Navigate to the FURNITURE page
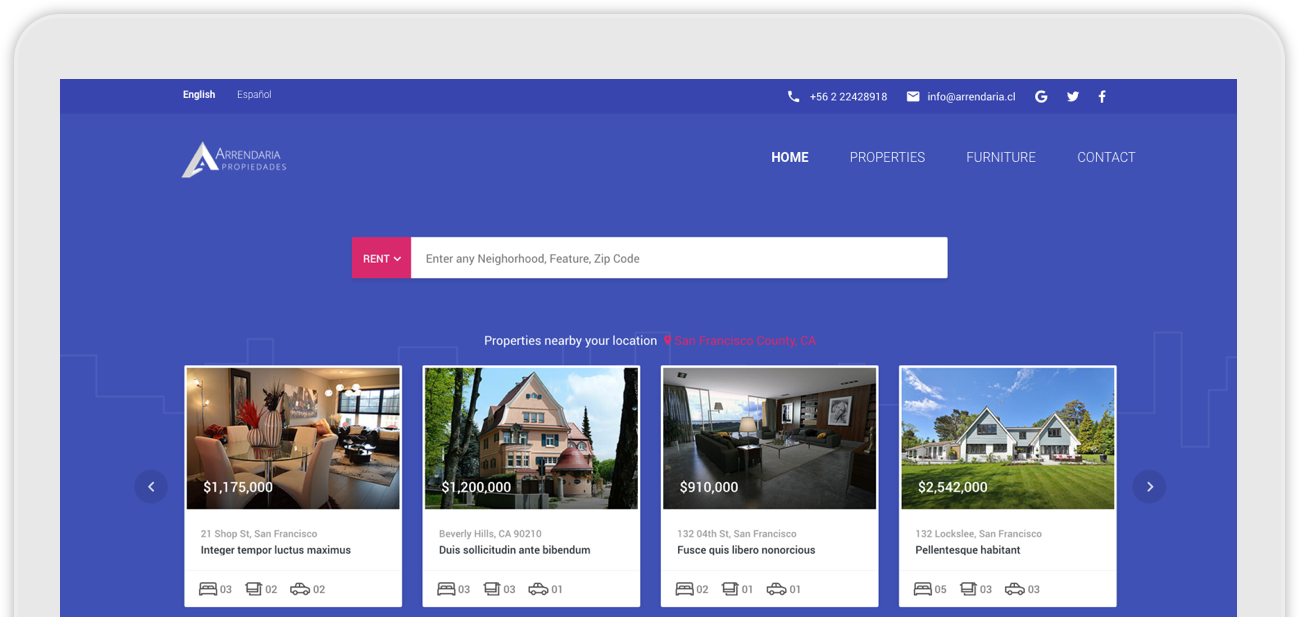 coord(1000,157)
